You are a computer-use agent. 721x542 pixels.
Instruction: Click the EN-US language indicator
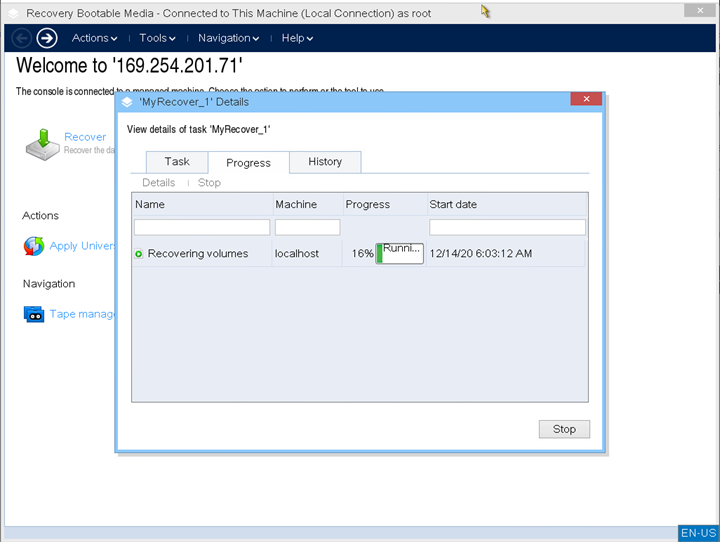pos(698,533)
